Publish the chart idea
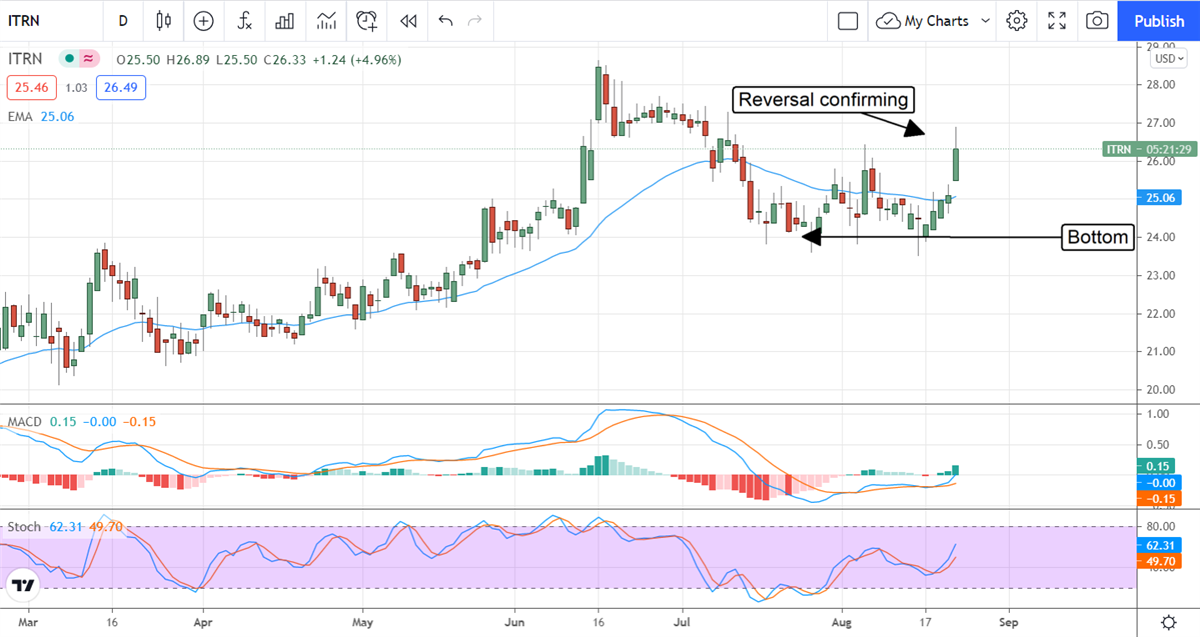This screenshot has height=637, width=1200. click(x=1159, y=20)
